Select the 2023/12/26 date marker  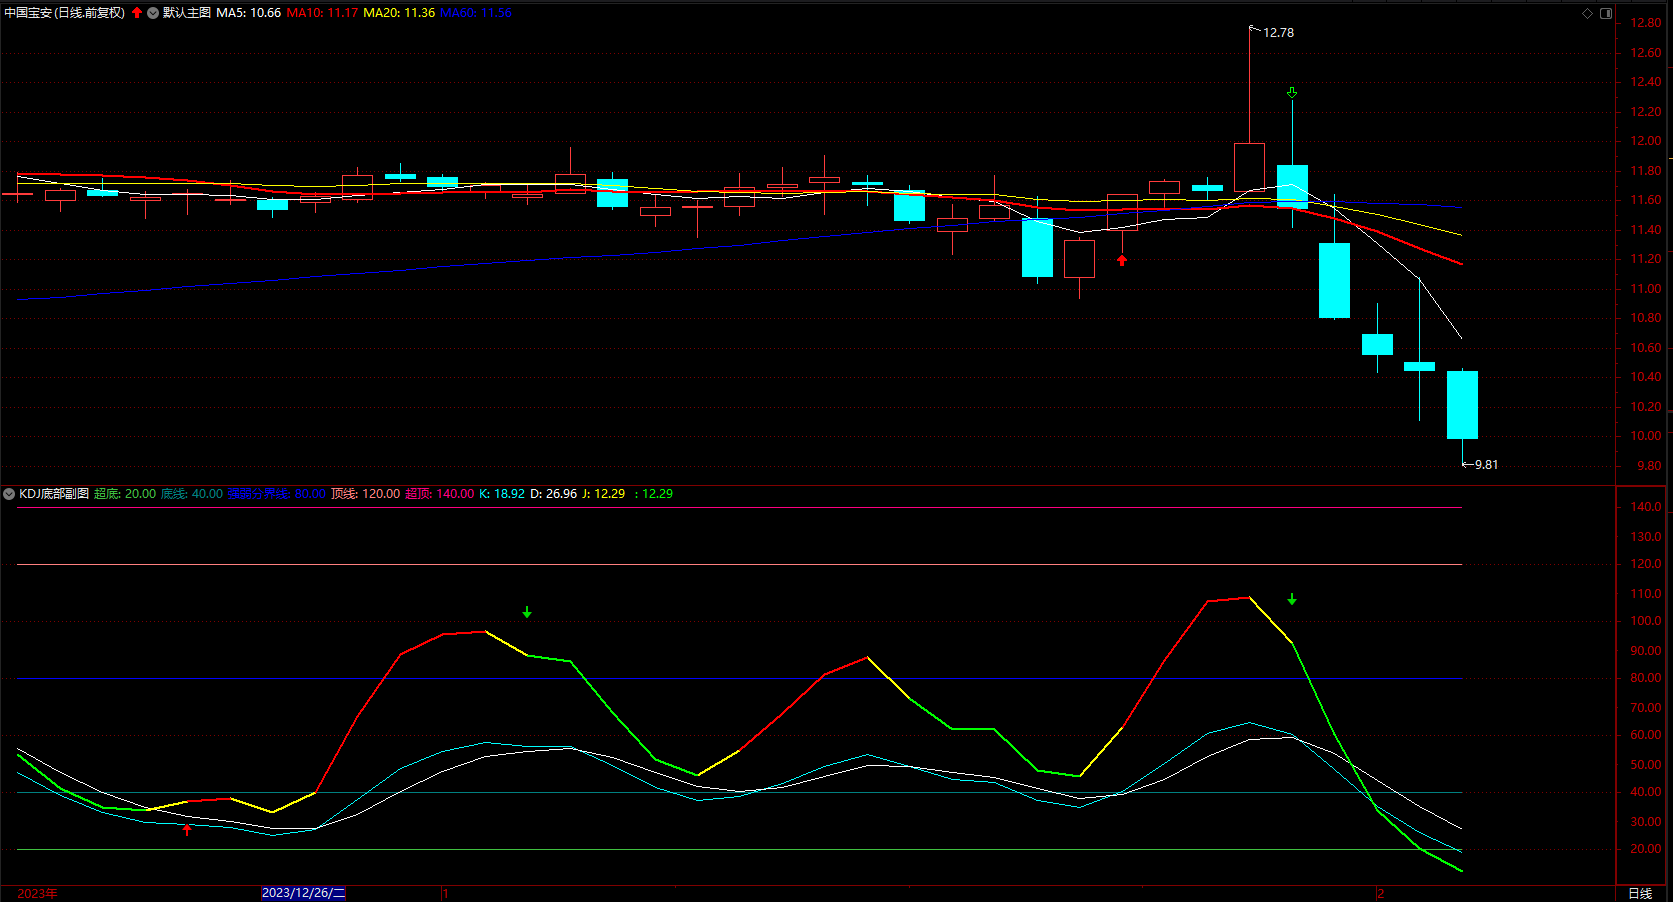[x=304, y=893]
